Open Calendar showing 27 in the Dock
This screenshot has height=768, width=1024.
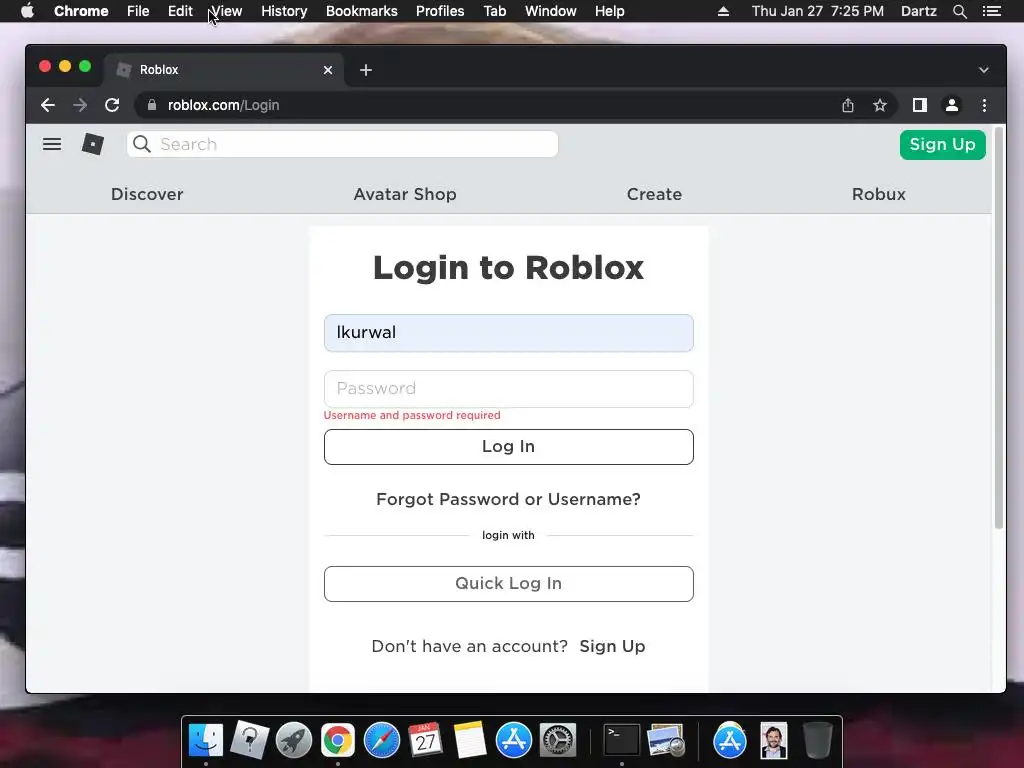pos(425,741)
